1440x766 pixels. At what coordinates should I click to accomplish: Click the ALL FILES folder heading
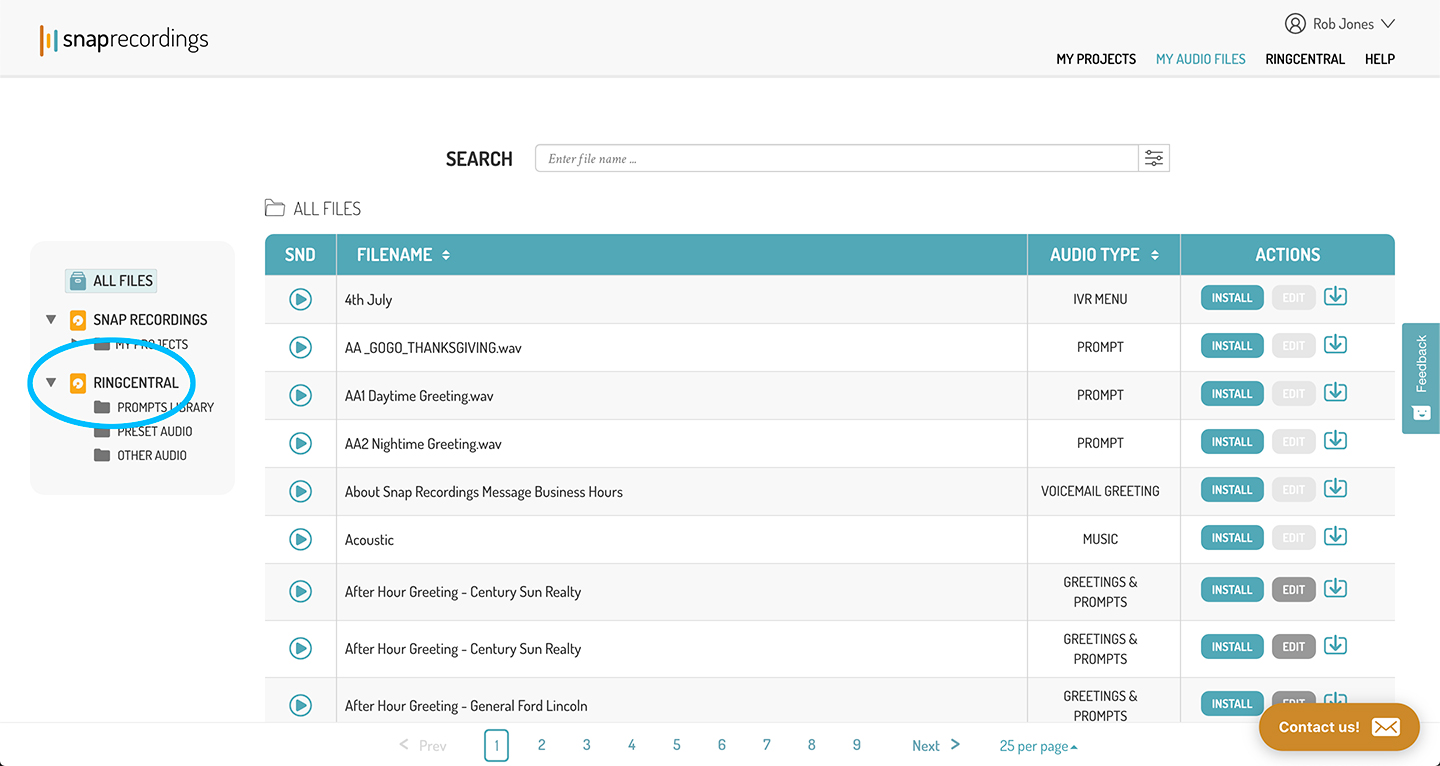(x=313, y=209)
